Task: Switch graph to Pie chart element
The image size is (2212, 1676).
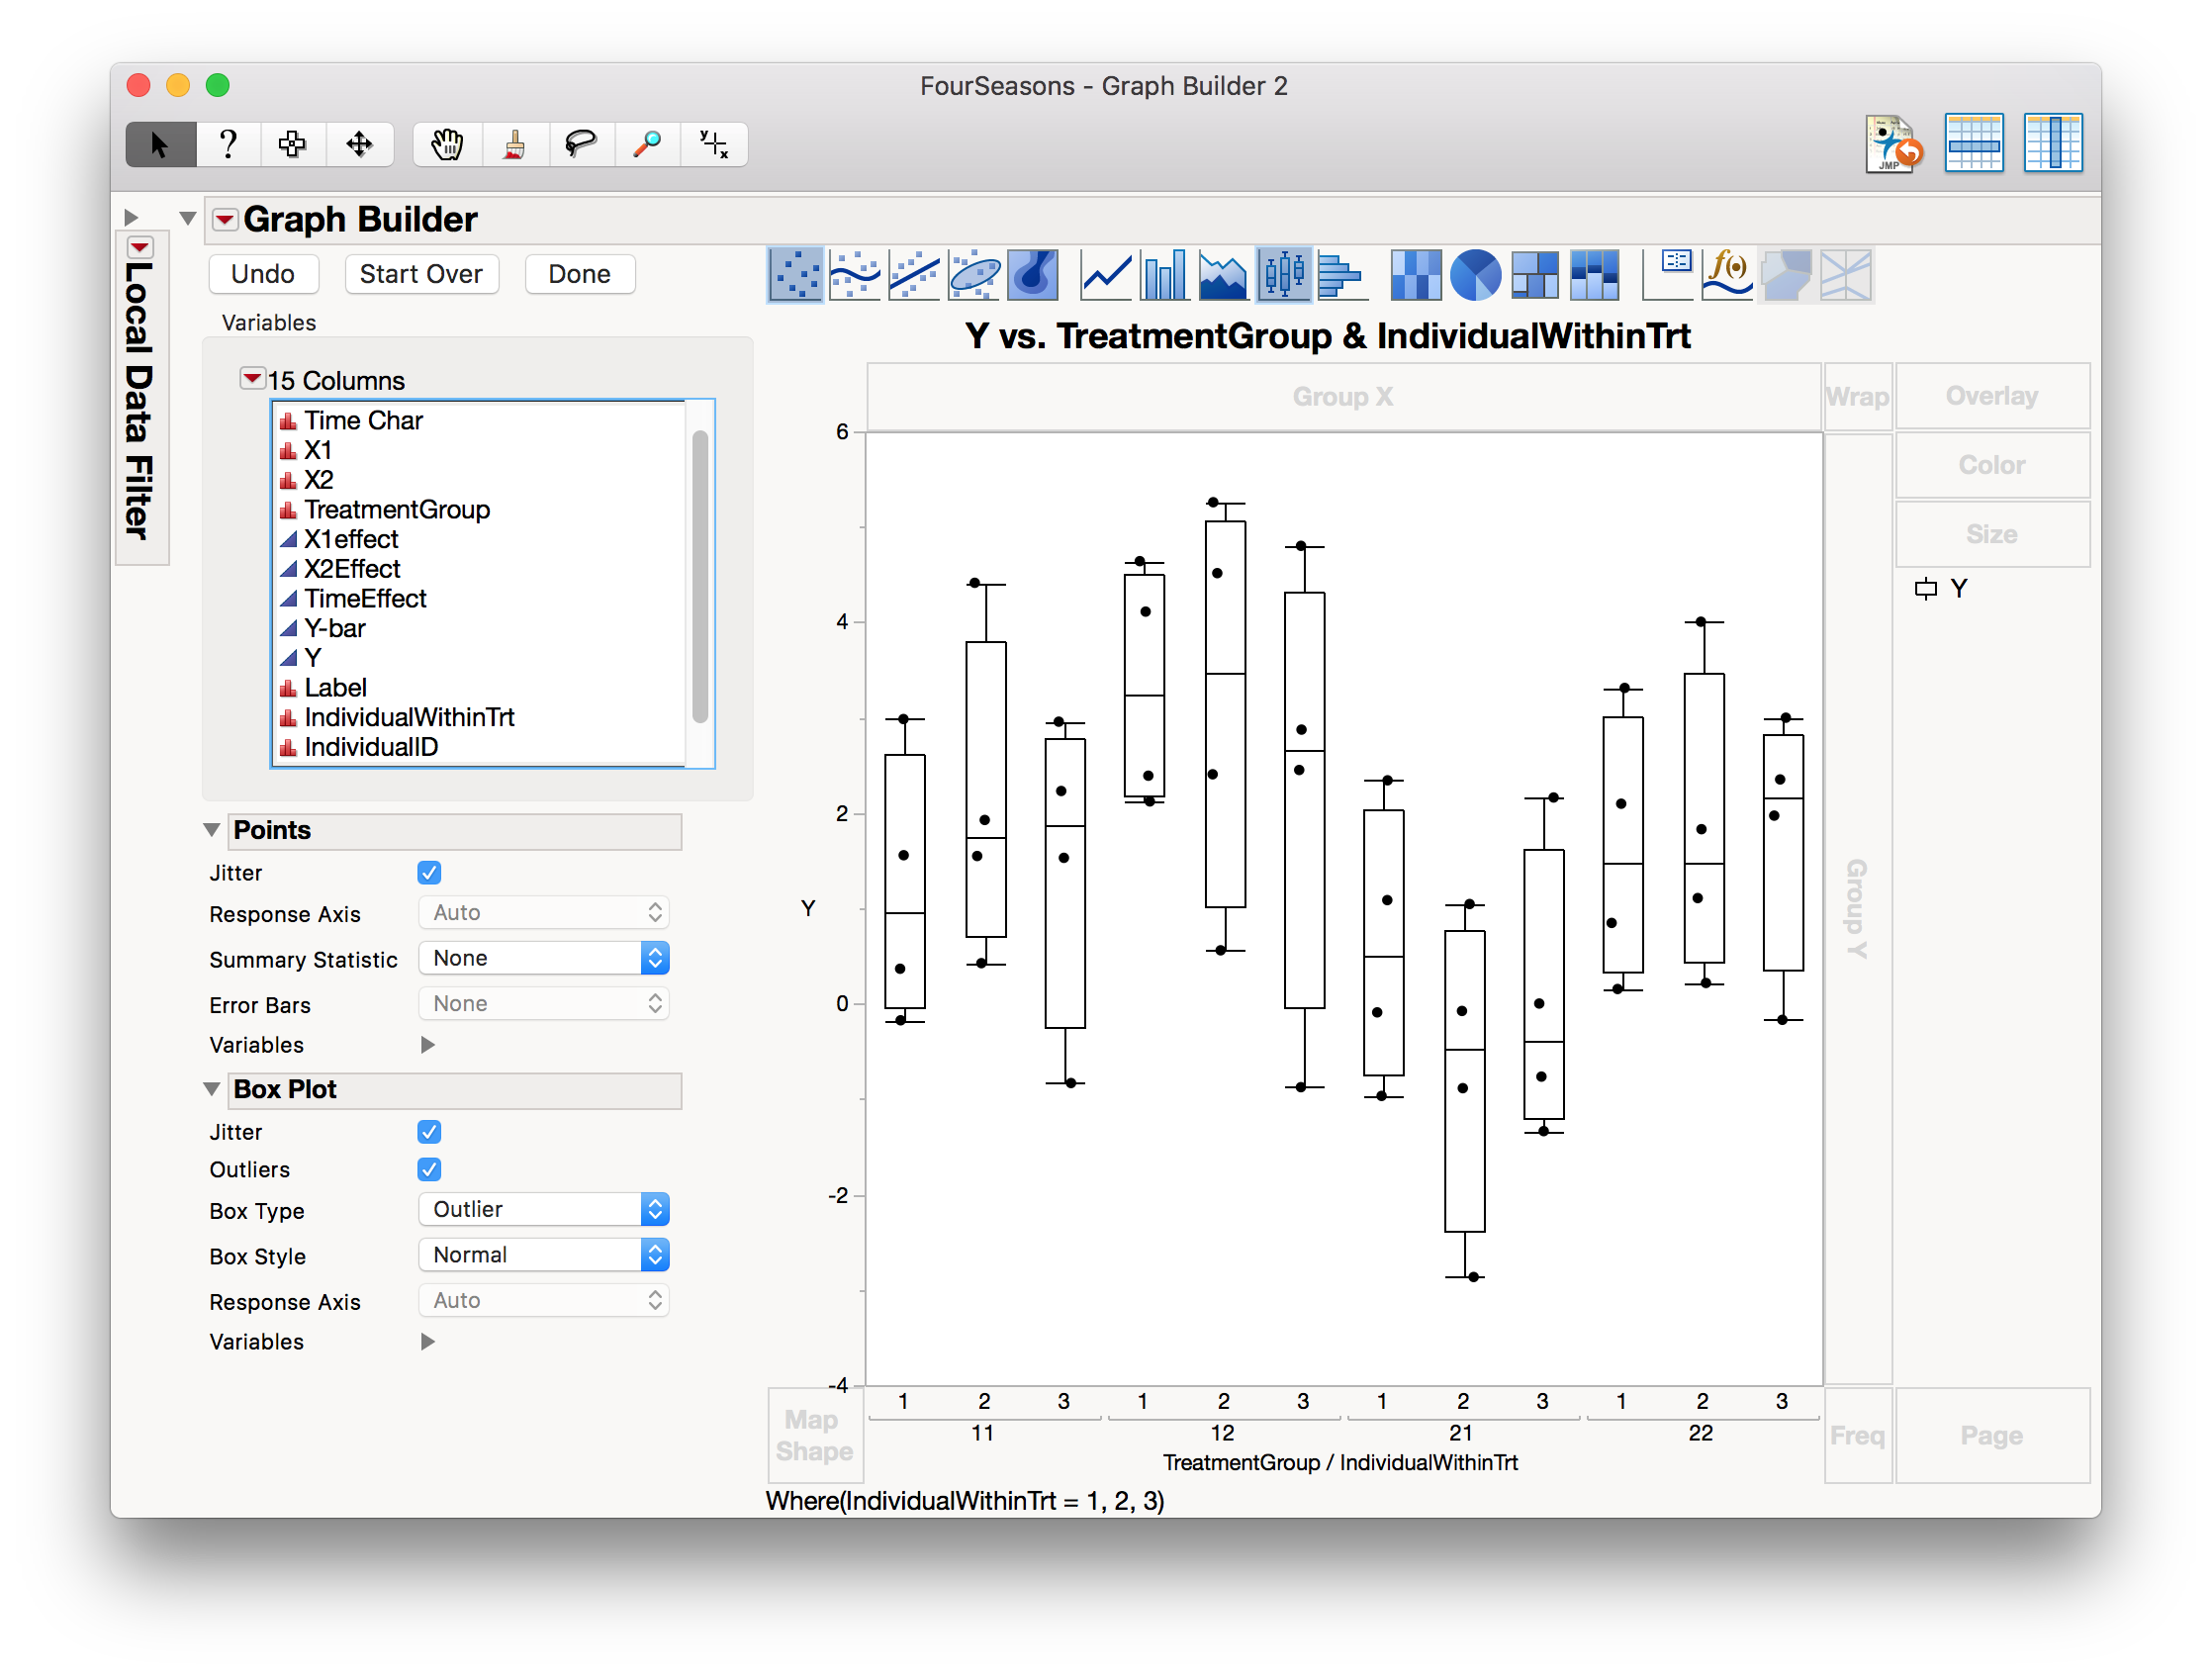Action: point(1476,275)
